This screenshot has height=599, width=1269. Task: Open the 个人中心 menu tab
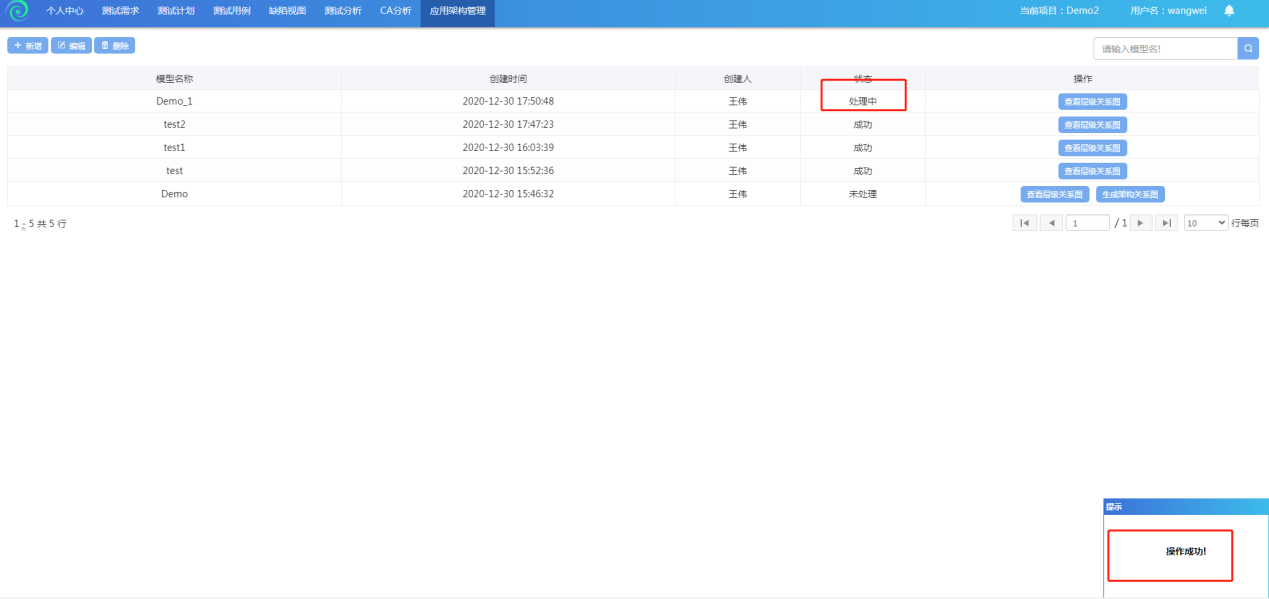(x=65, y=11)
